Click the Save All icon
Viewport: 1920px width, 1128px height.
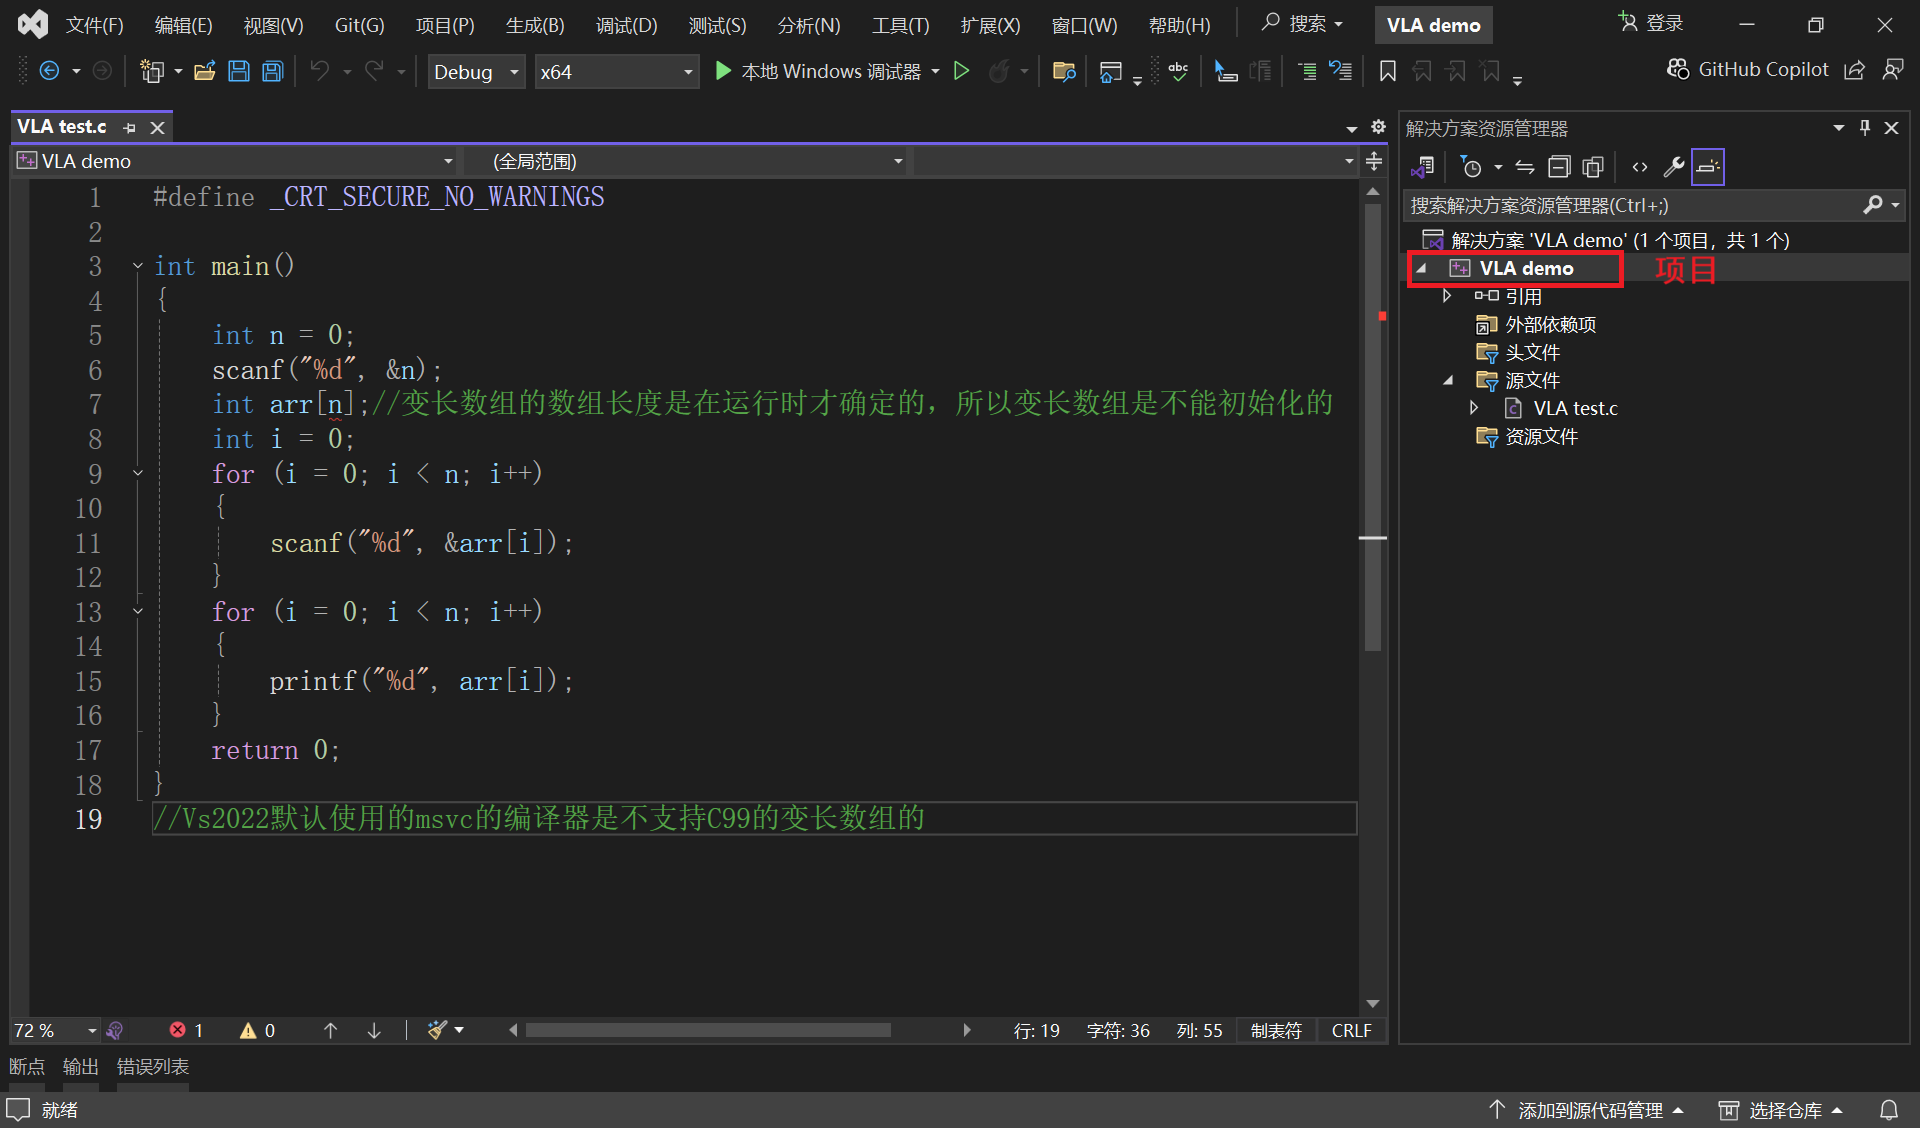[272, 70]
